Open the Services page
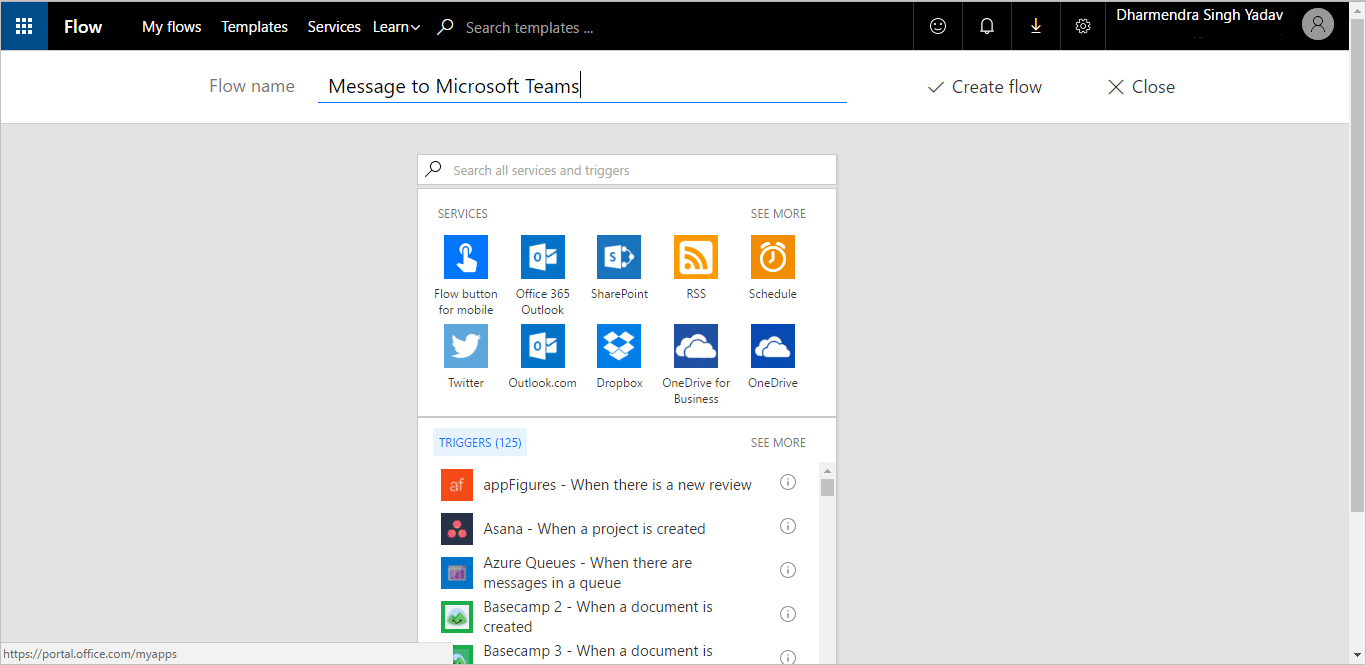This screenshot has height=665, width=1366. click(334, 27)
